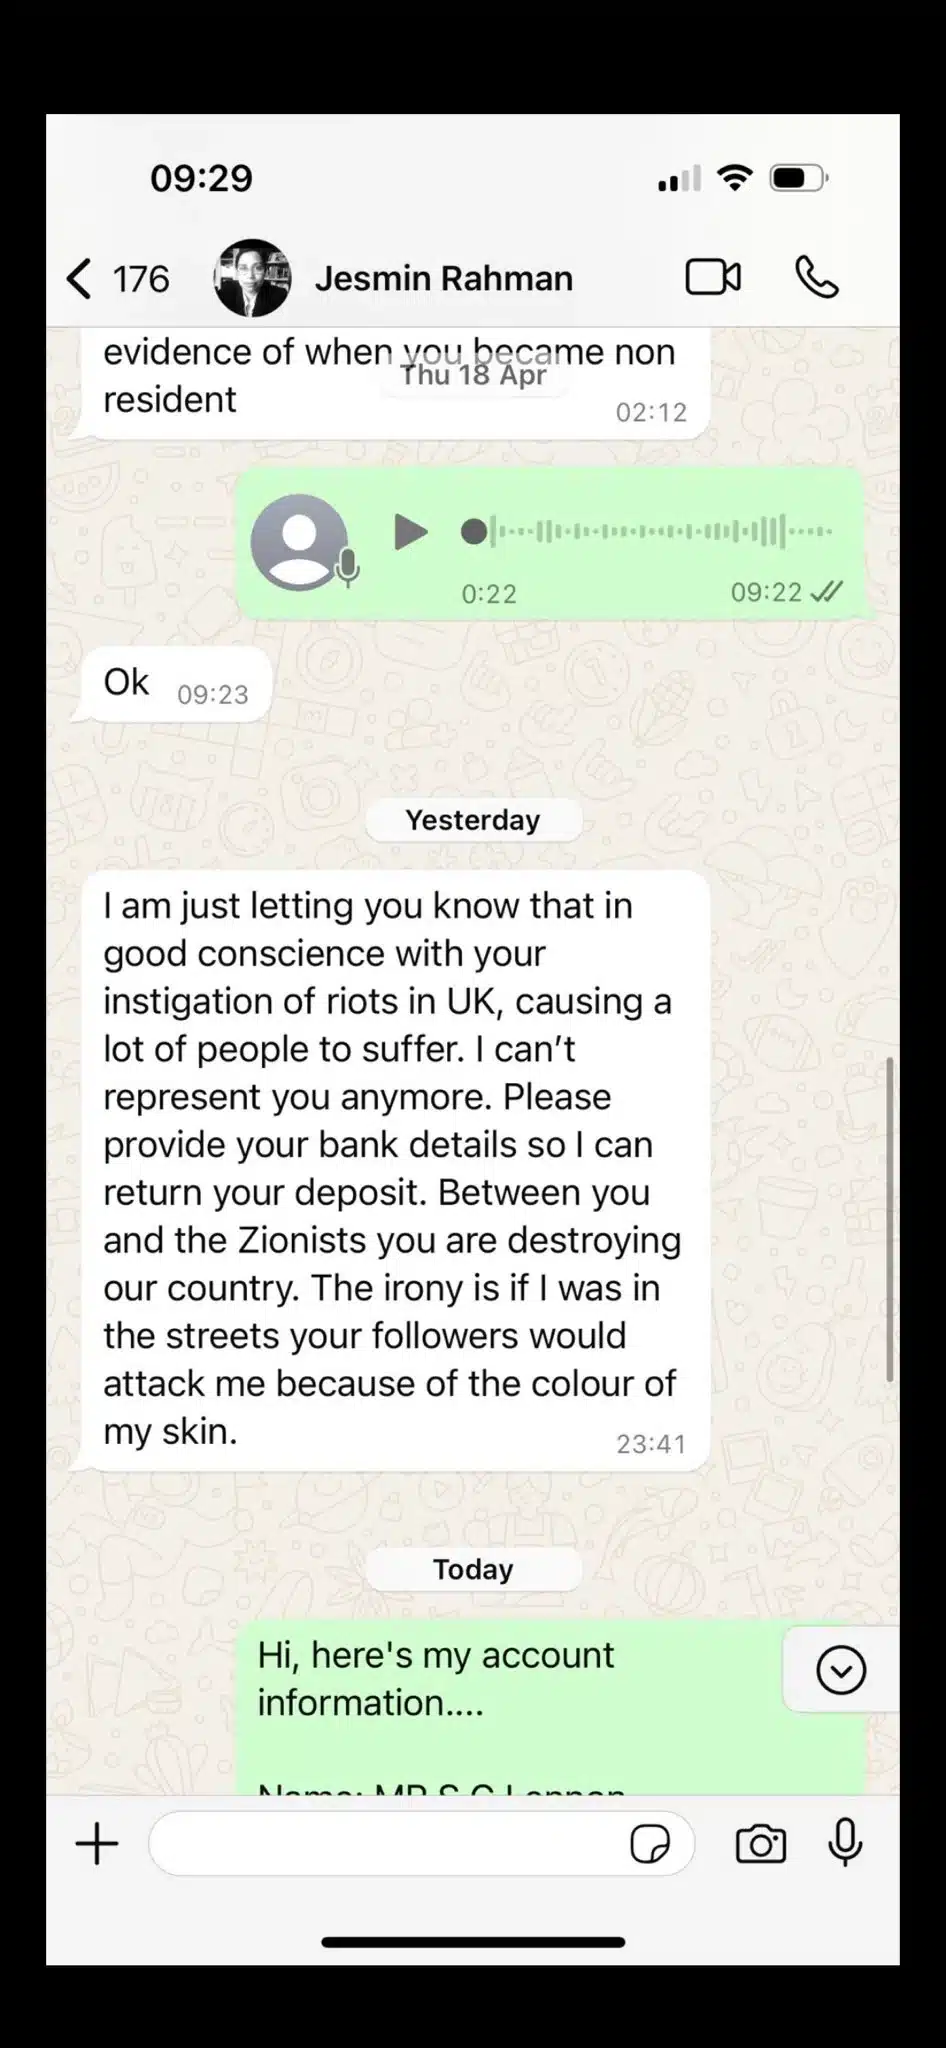Play the 0:22 voice message
The width and height of the screenshot is (946, 2048).
(x=410, y=532)
